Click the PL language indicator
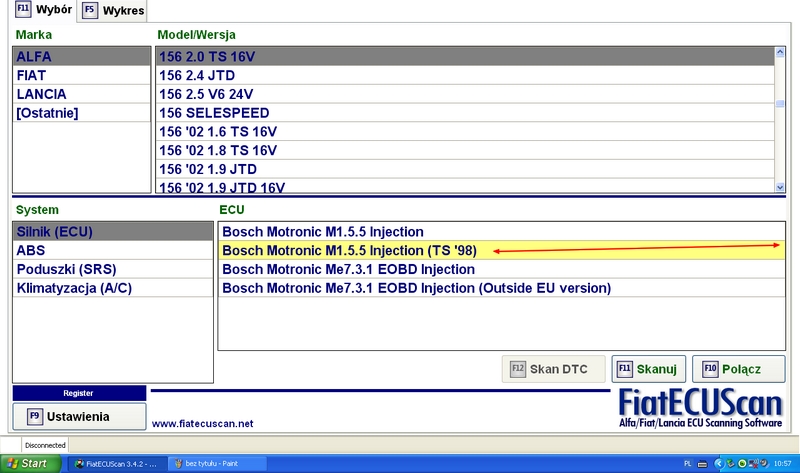Viewport: 800px width, 473px height. 687,463
